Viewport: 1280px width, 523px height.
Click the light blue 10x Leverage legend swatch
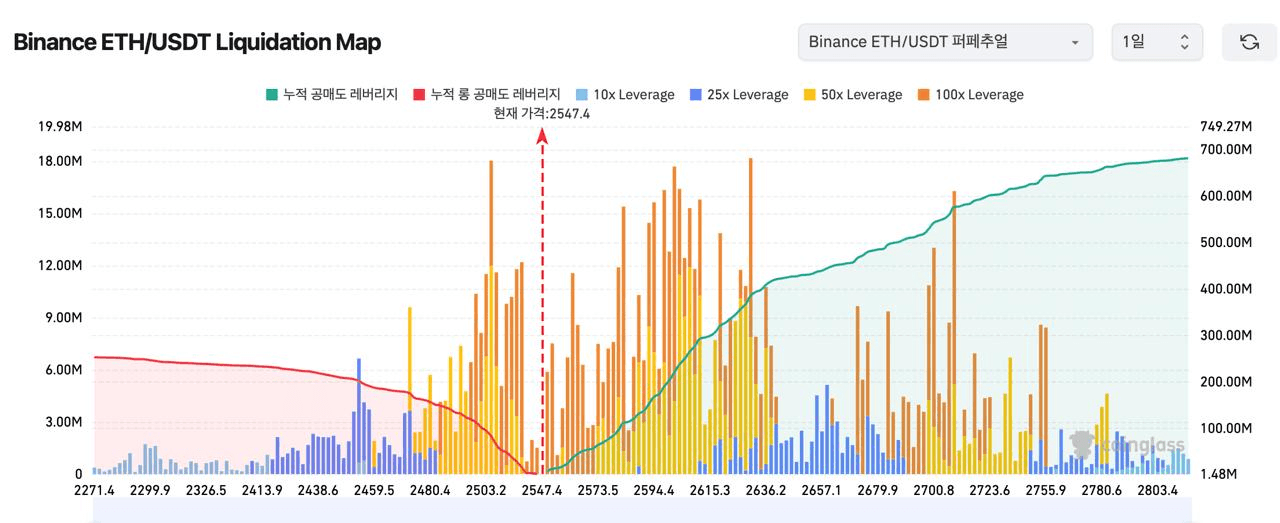pyautogui.click(x=582, y=94)
